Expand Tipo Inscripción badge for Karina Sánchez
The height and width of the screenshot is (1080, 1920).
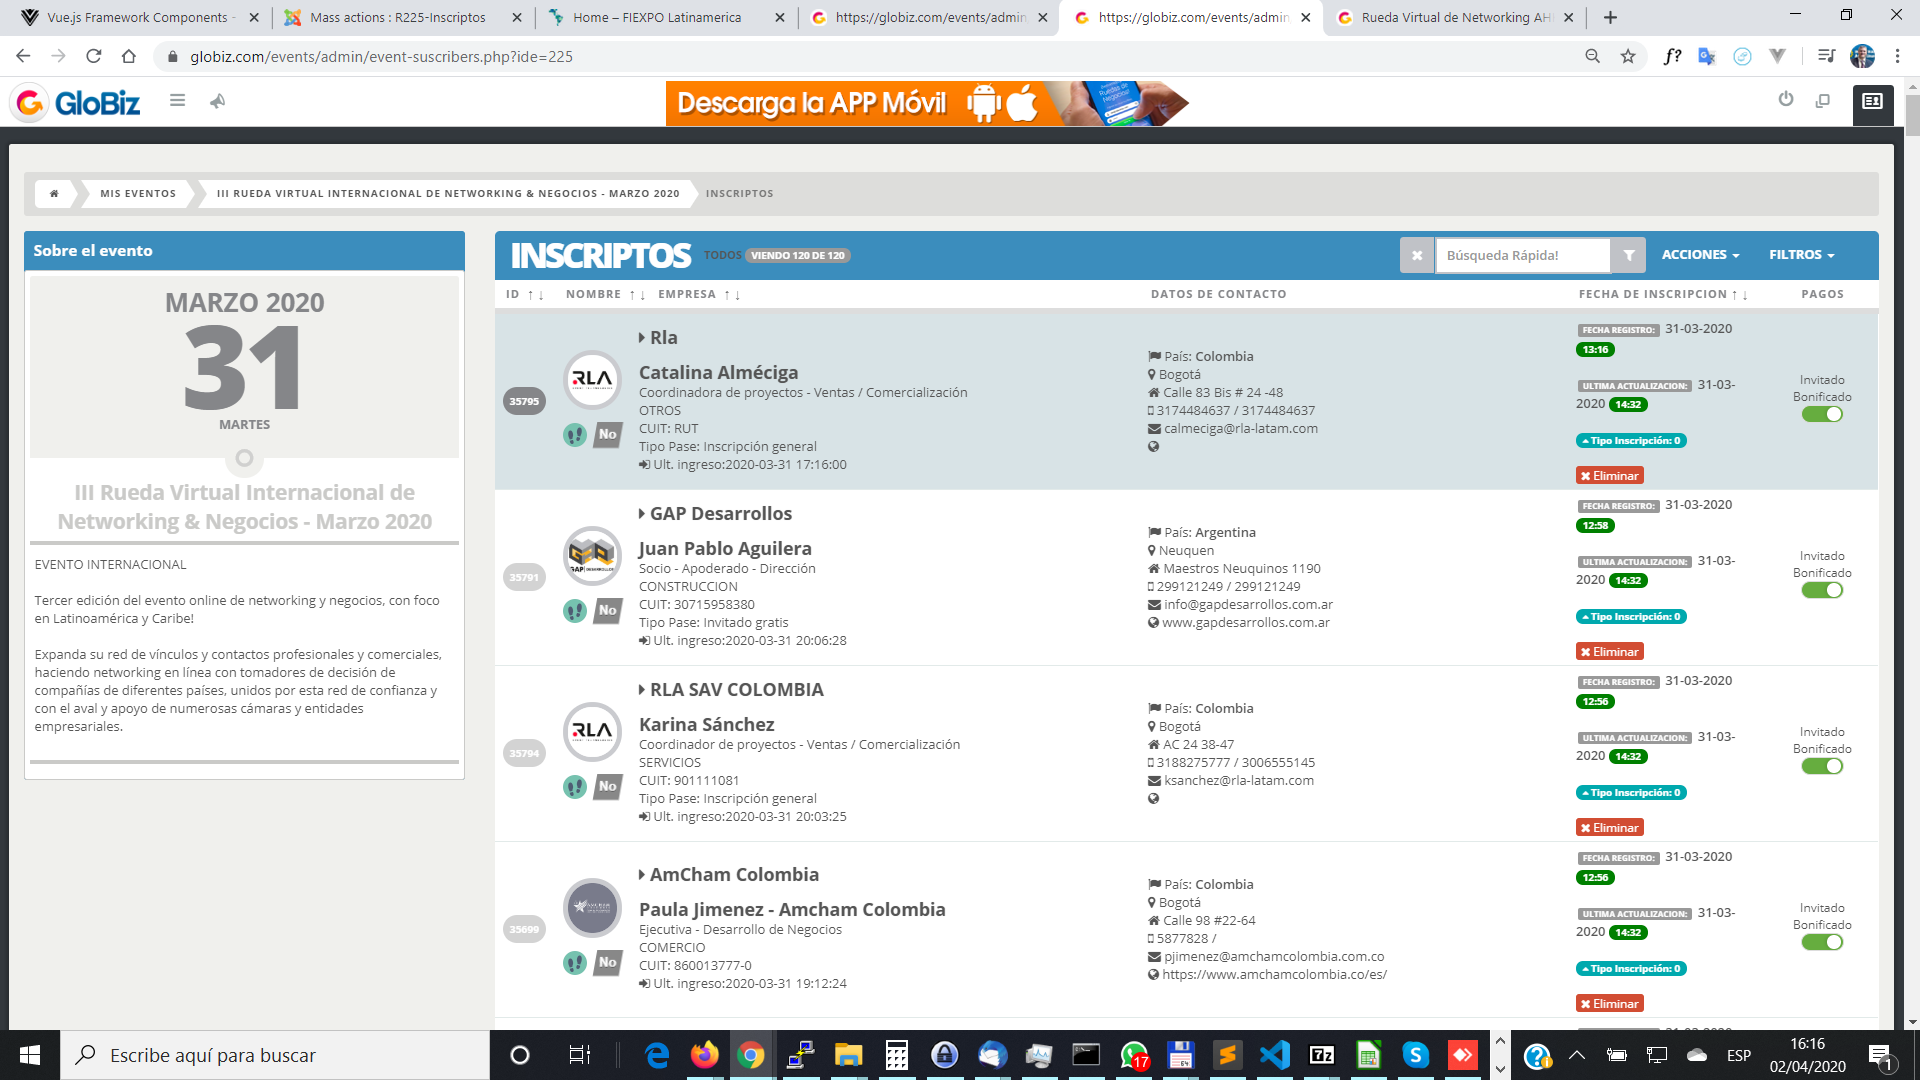click(x=1631, y=793)
